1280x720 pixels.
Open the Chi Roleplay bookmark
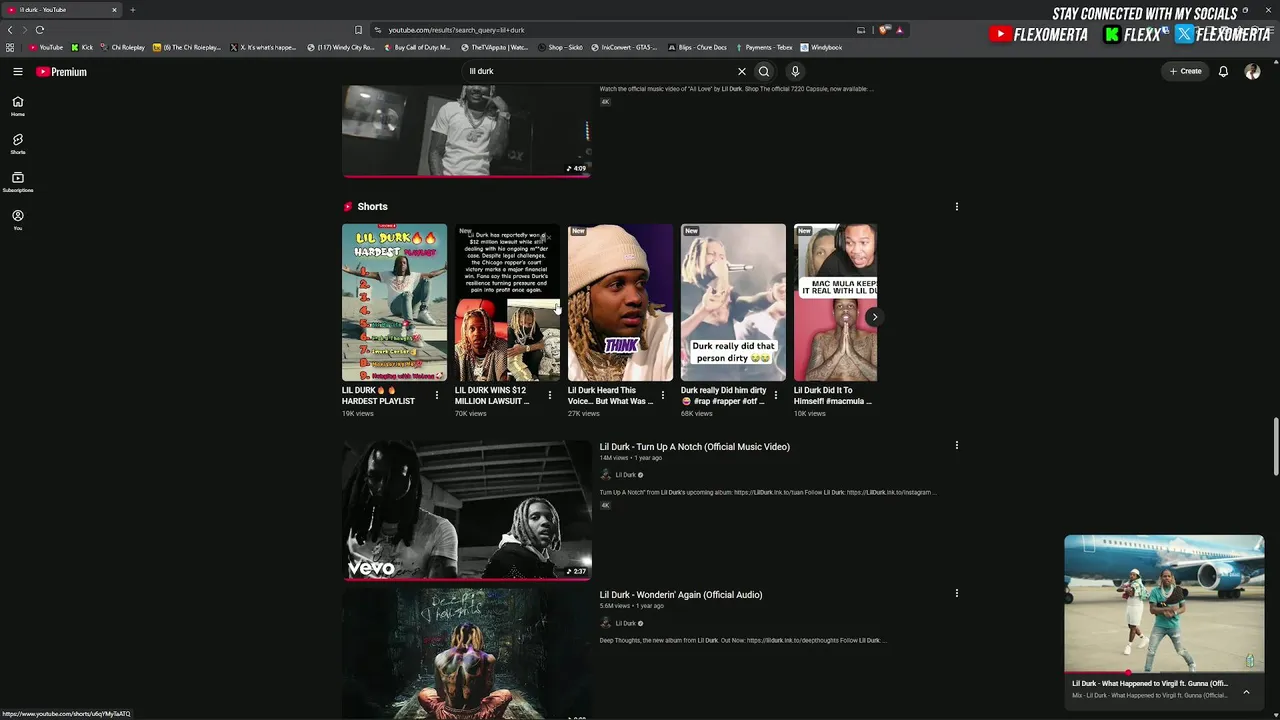point(124,47)
